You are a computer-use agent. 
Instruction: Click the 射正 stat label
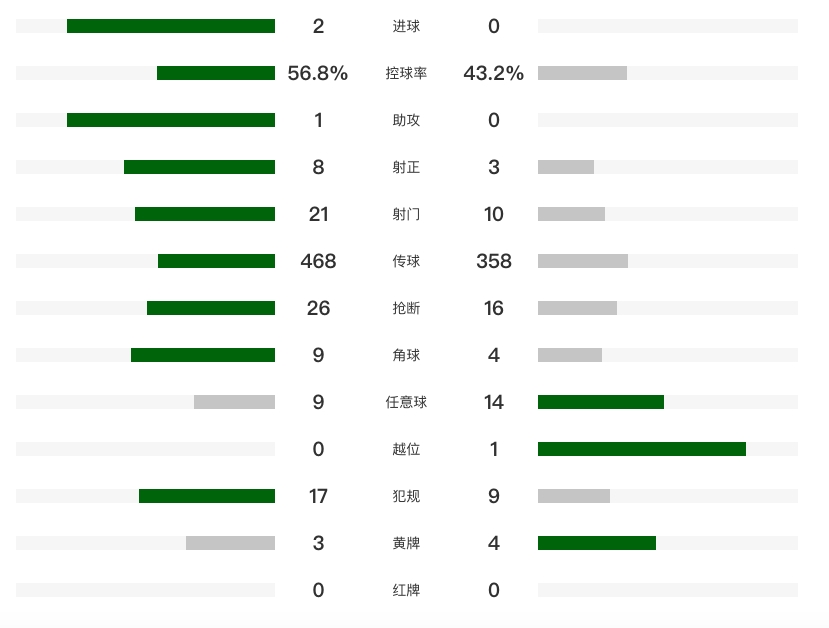[x=406, y=167]
